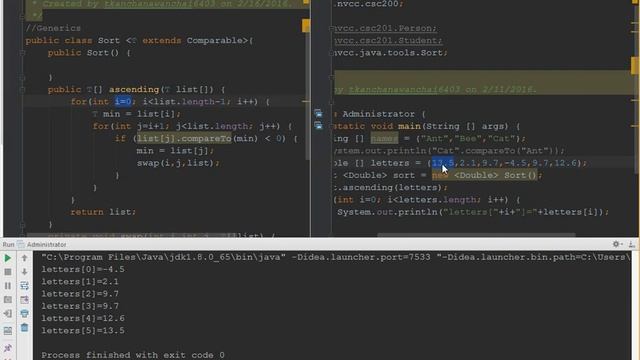This screenshot has height=360, width=640.
Task: Click console line letters[1]=2.1
Action: coord(80,282)
